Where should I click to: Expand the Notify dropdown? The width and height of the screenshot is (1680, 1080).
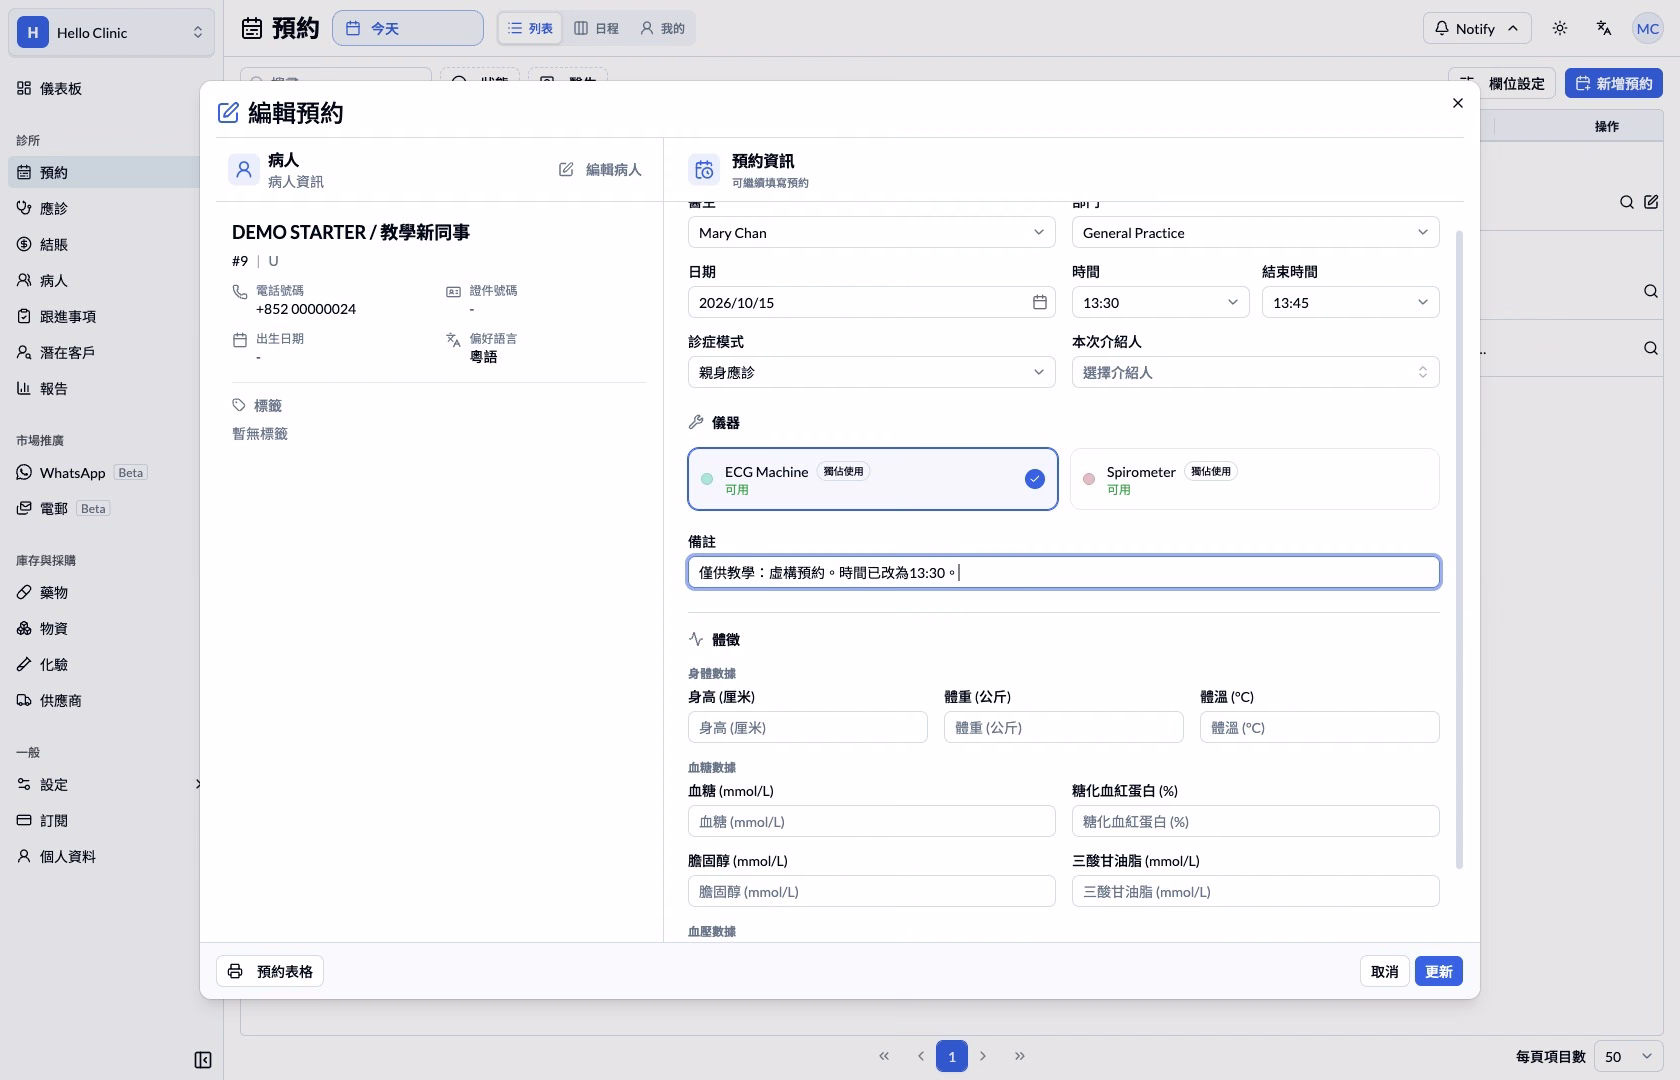click(1477, 28)
